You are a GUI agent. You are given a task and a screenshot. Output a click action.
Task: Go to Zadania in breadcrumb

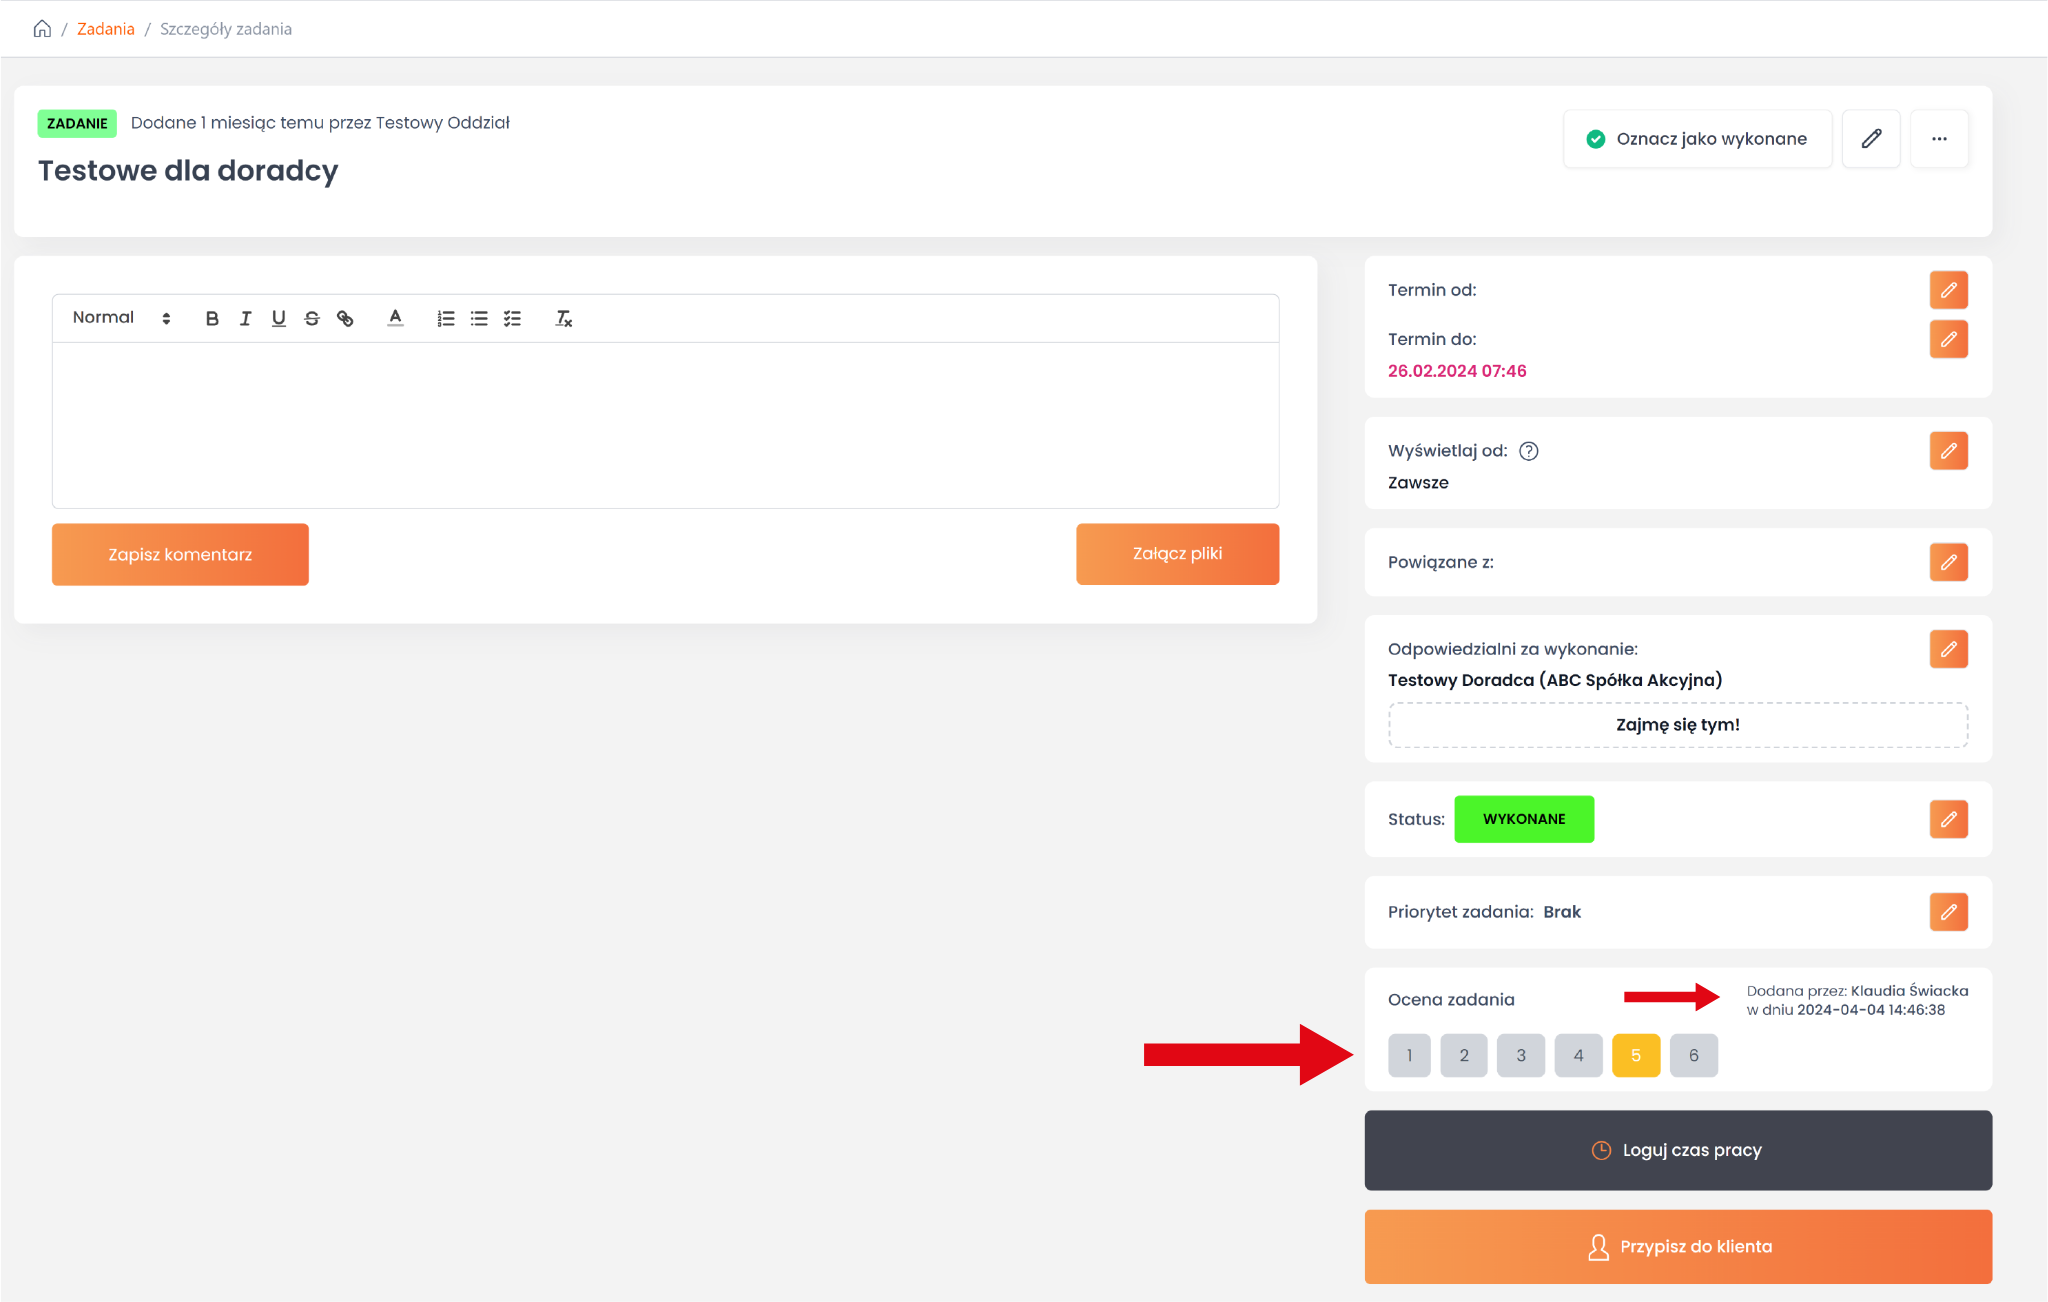(x=105, y=29)
